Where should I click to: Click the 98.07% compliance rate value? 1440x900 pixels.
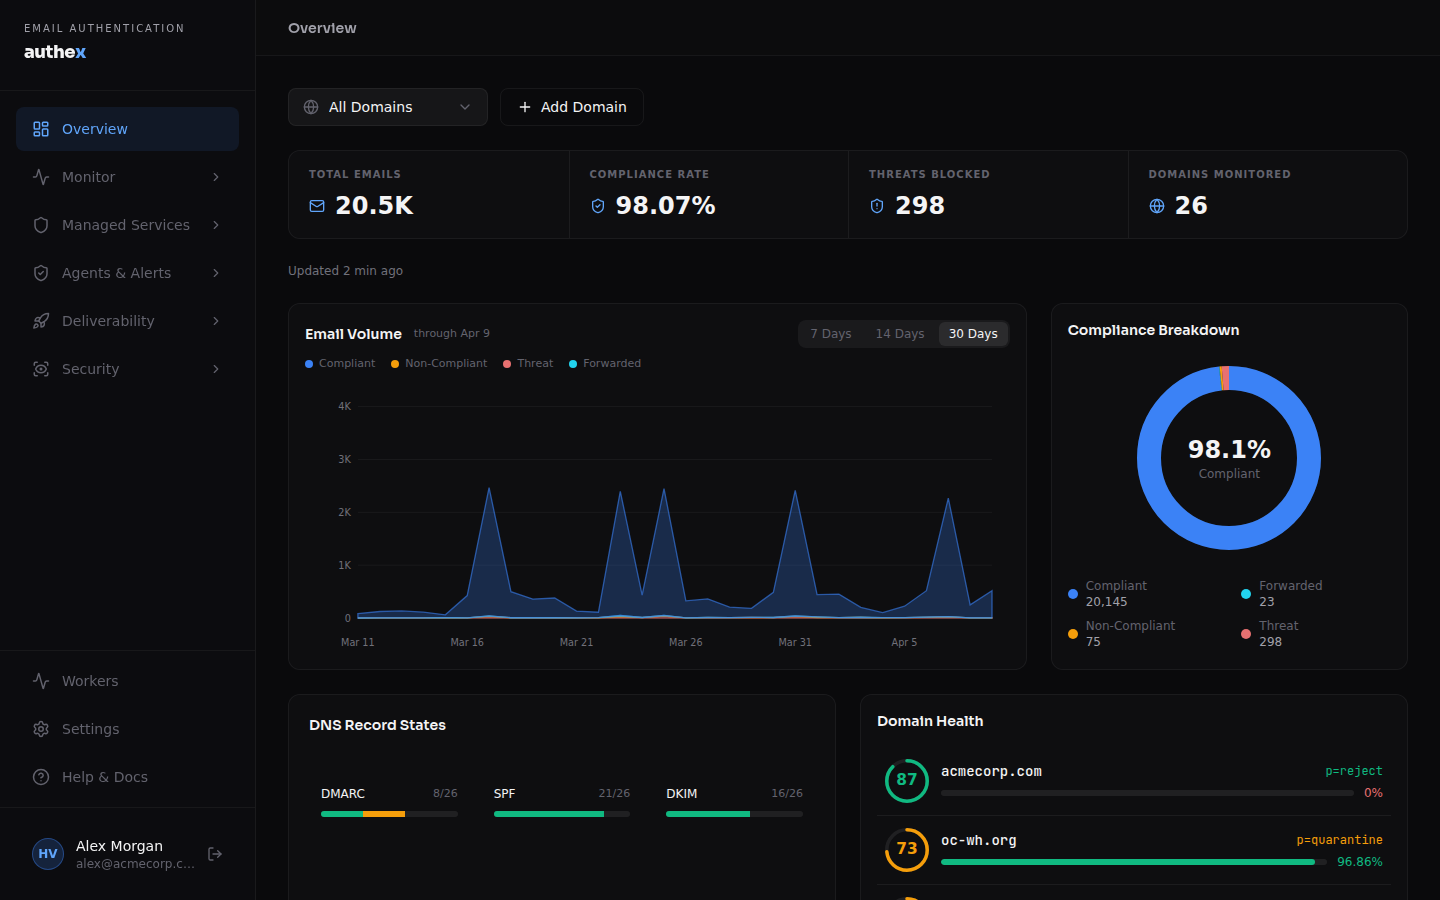[666, 206]
